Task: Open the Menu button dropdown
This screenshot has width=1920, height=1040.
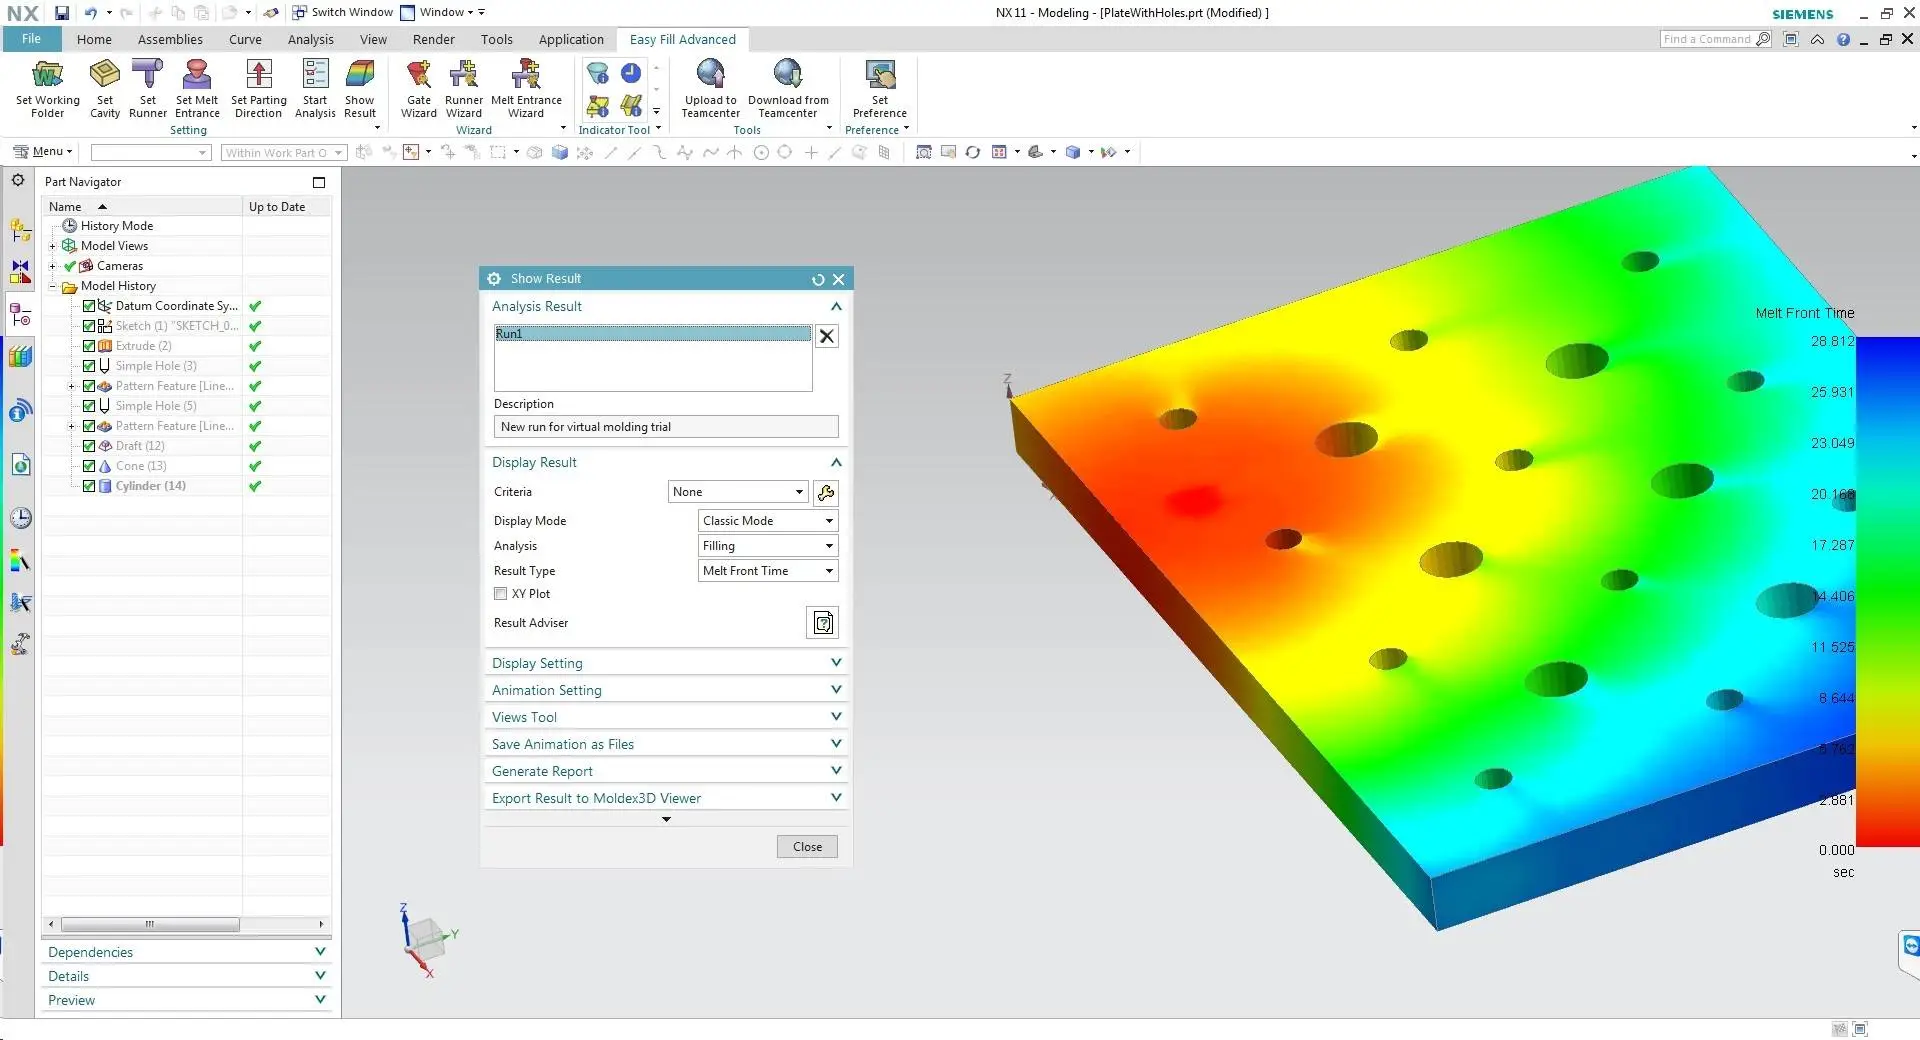Action: [43, 152]
